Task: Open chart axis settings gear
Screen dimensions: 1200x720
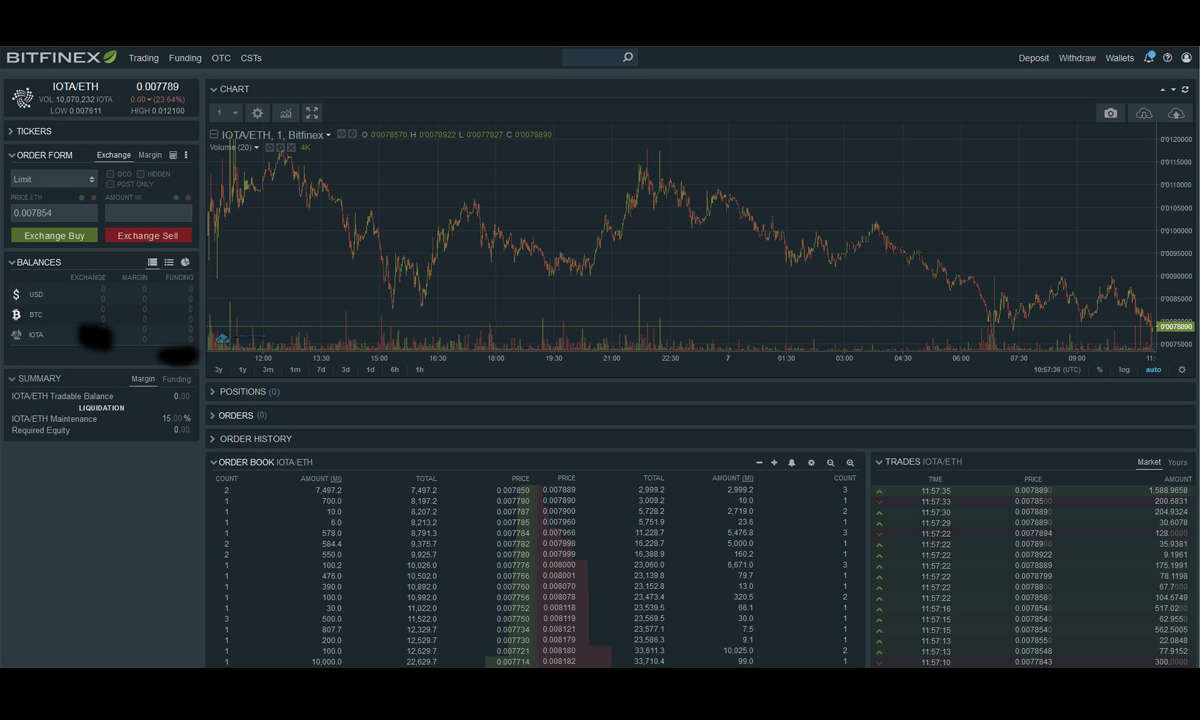Action: pos(1181,370)
